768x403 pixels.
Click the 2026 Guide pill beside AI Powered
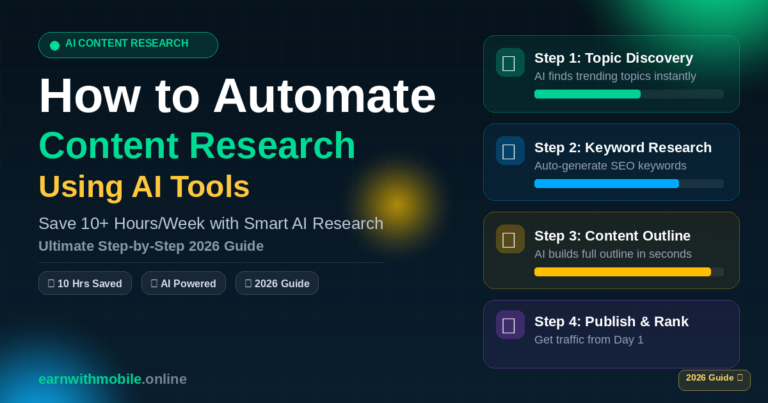pos(277,283)
